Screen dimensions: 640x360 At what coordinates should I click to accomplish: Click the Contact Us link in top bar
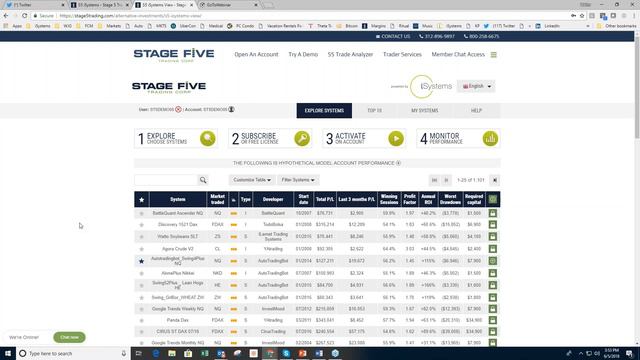click(x=393, y=36)
